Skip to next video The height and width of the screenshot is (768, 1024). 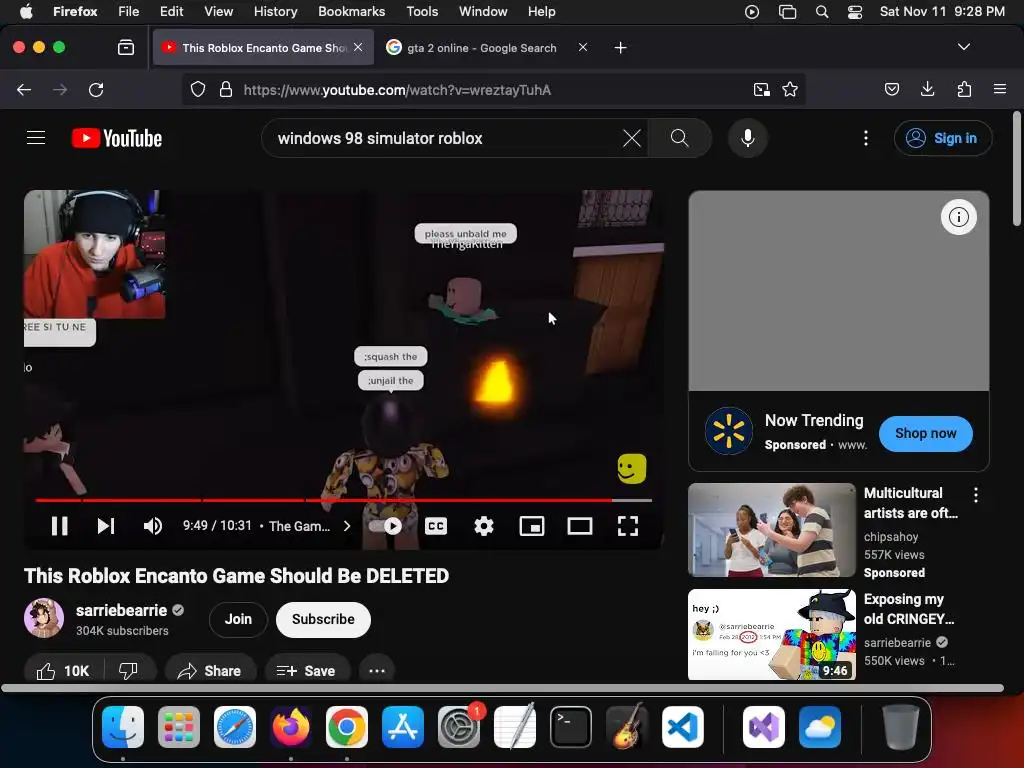pyautogui.click(x=106, y=526)
